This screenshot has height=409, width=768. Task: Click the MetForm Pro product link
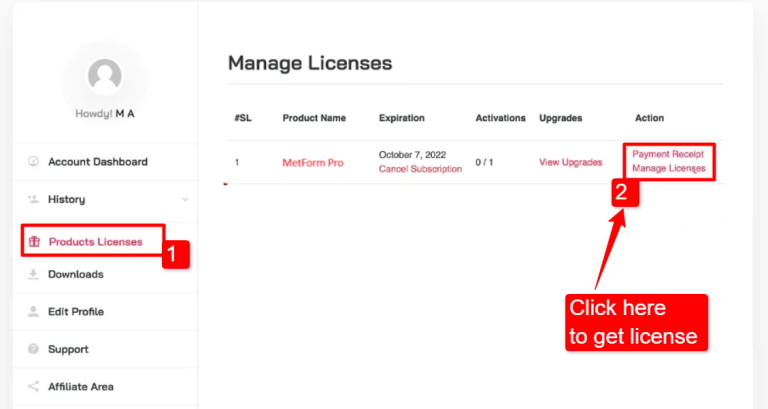point(312,162)
